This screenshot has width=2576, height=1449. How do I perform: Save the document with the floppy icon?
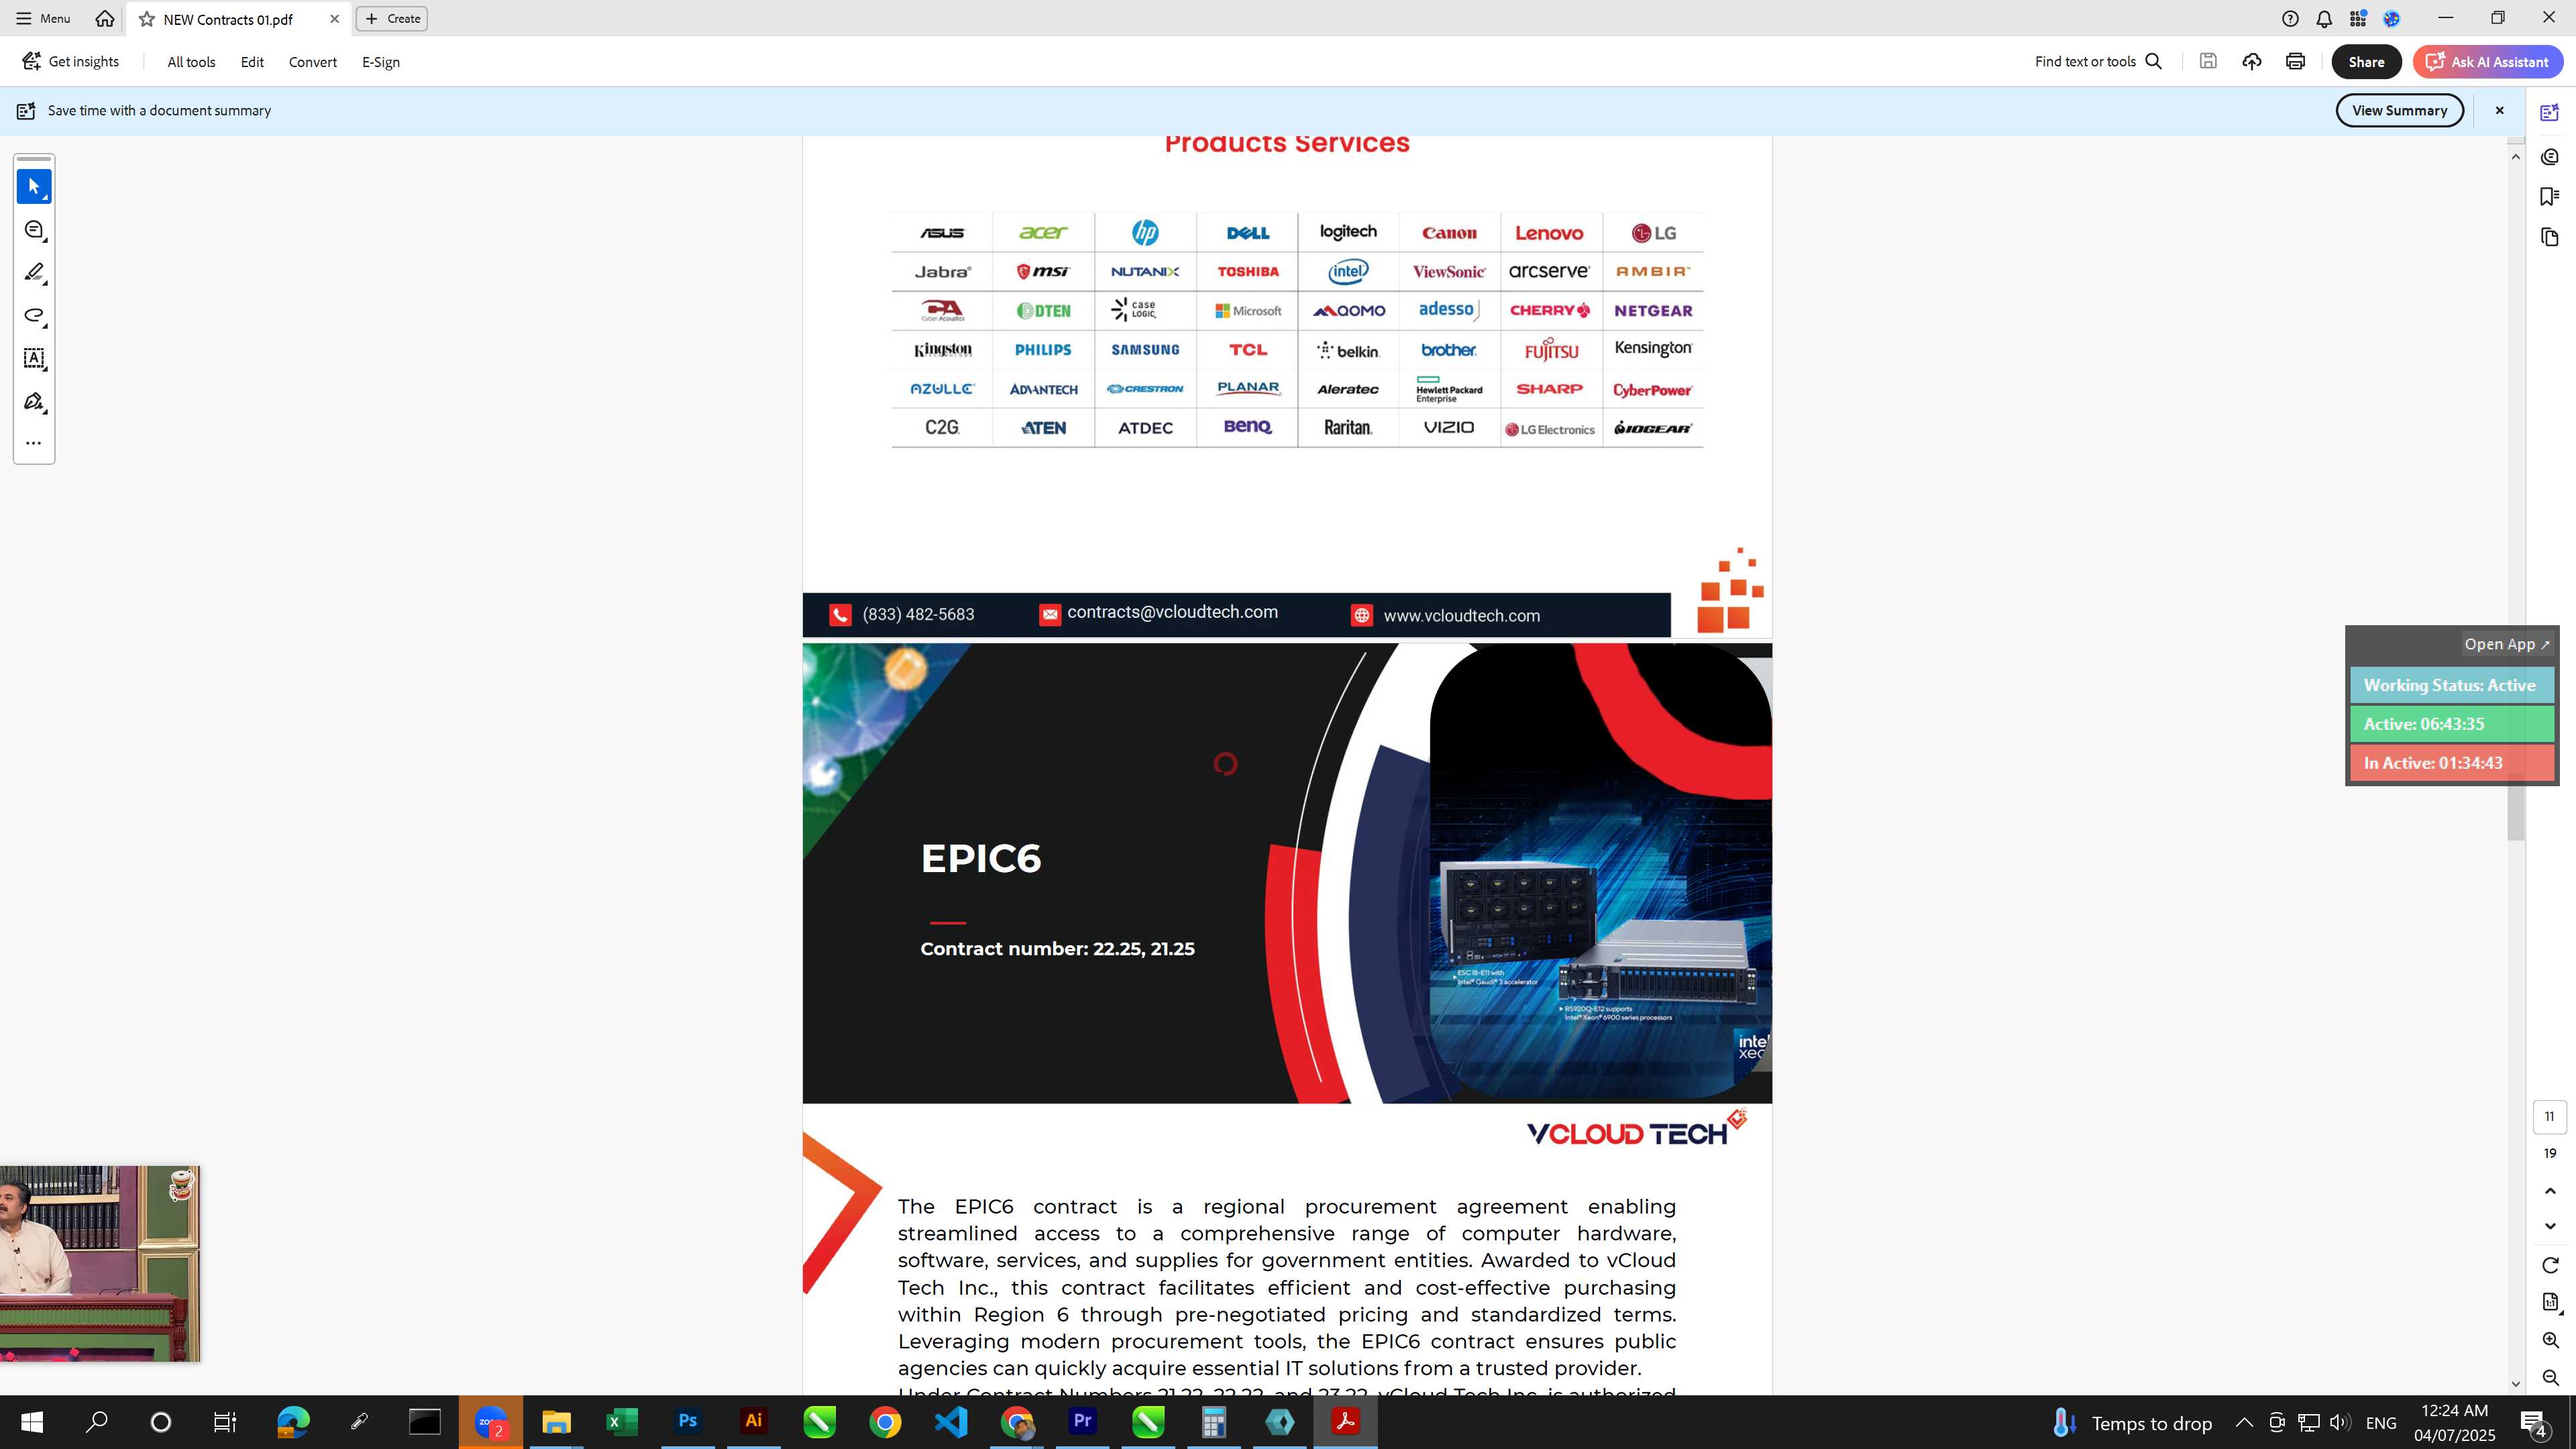pos(2208,61)
